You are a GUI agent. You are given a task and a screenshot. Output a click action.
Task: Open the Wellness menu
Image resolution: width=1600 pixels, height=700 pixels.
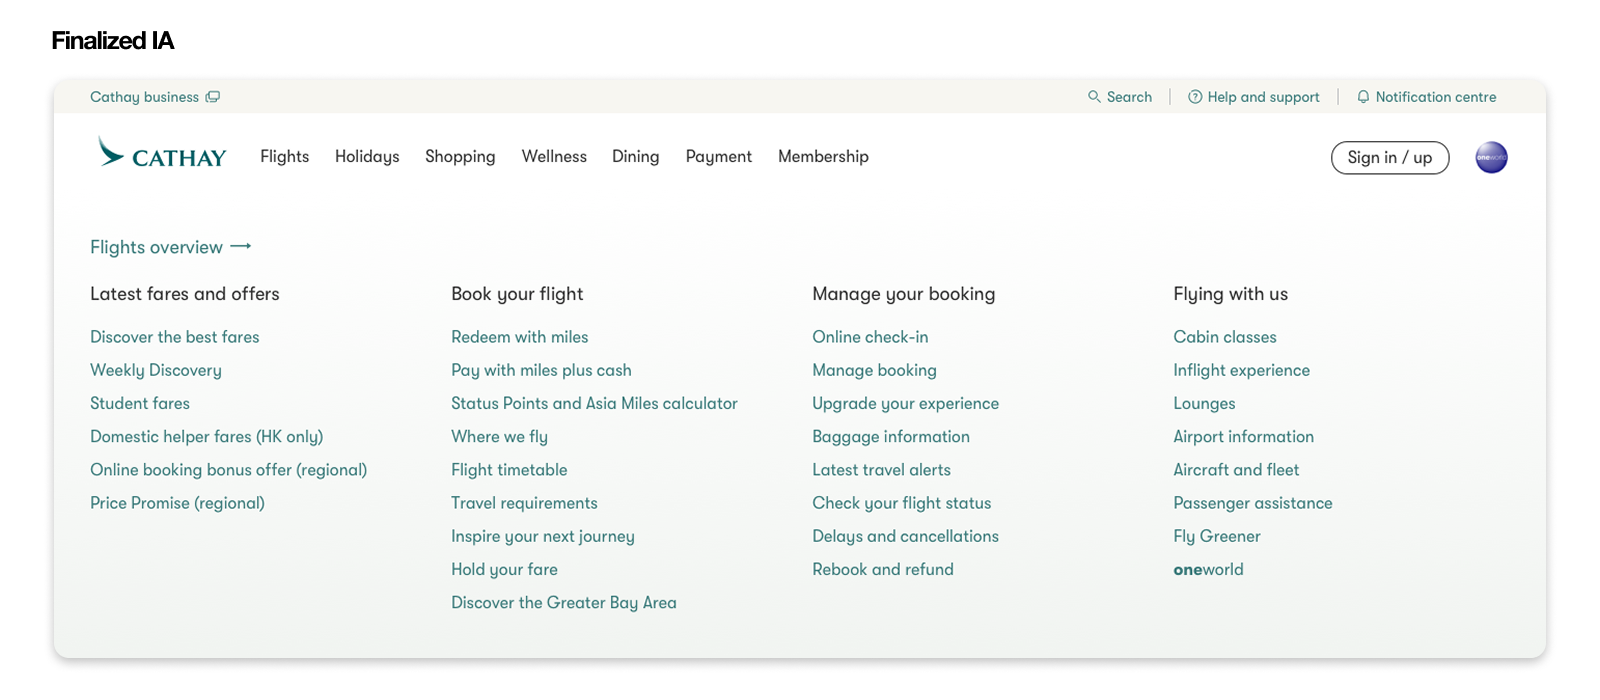click(554, 156)
